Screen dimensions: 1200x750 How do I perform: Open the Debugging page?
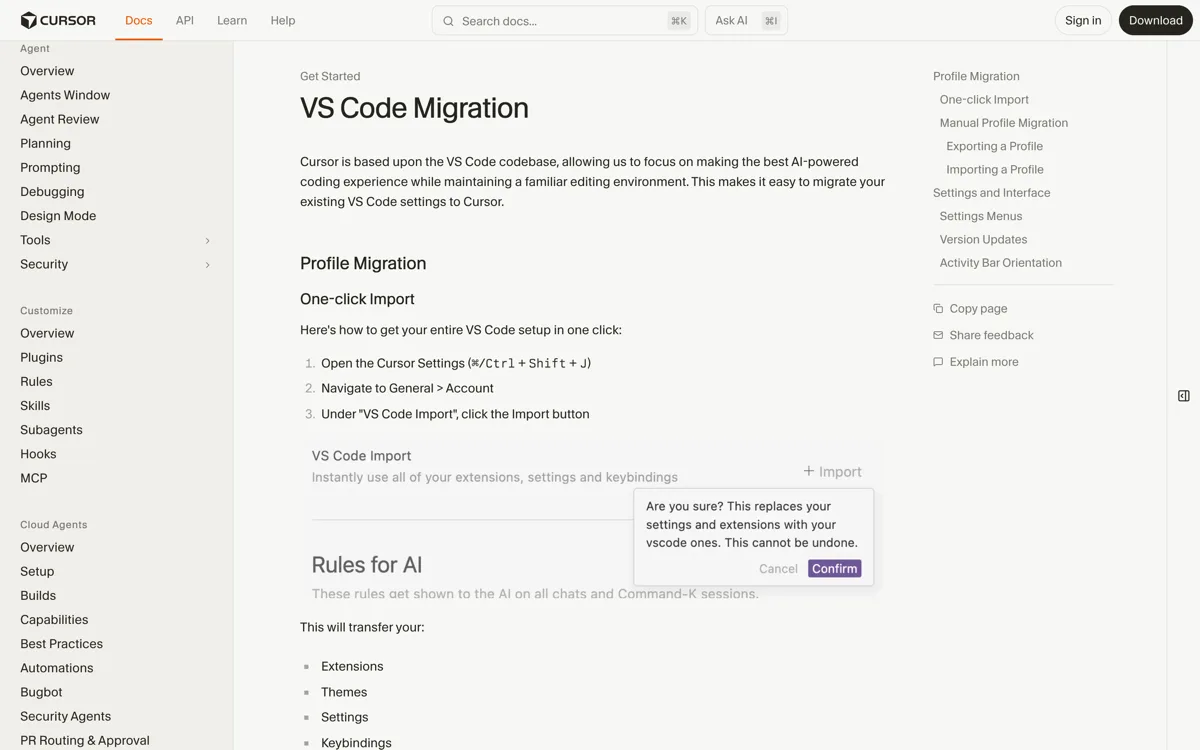coord(52,191)
